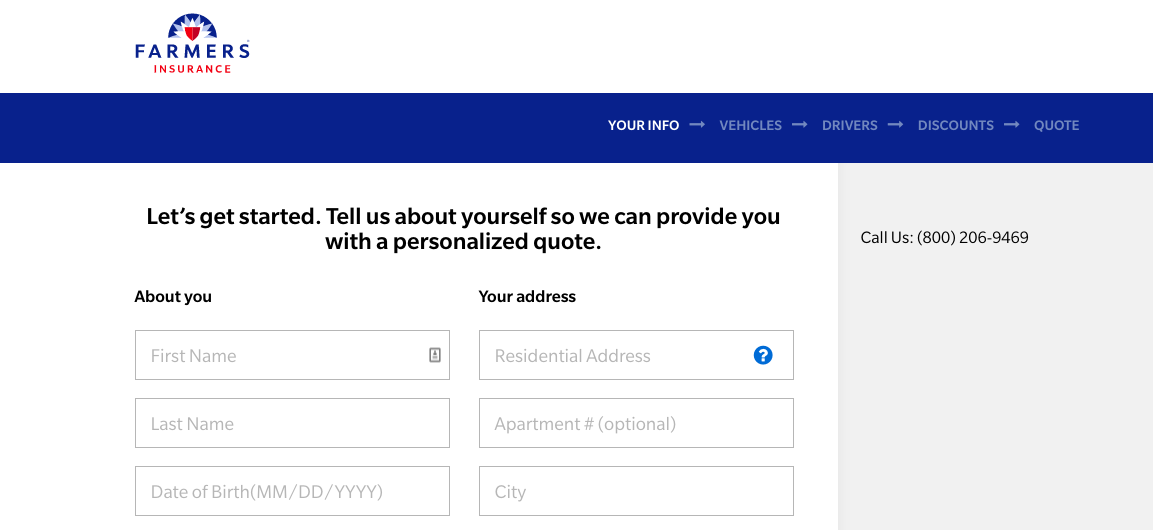
Task: Click the autofill contact icon in First Name
Action: (x=435, y=355)
